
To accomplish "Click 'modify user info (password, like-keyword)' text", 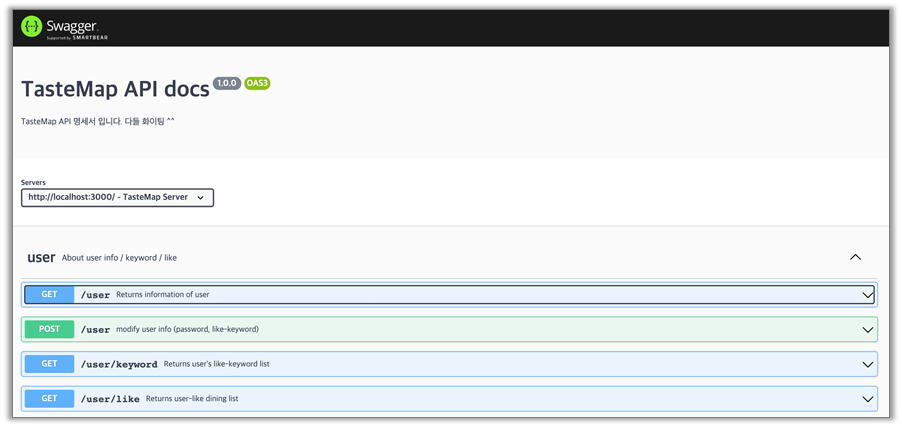I will (188, 329).
